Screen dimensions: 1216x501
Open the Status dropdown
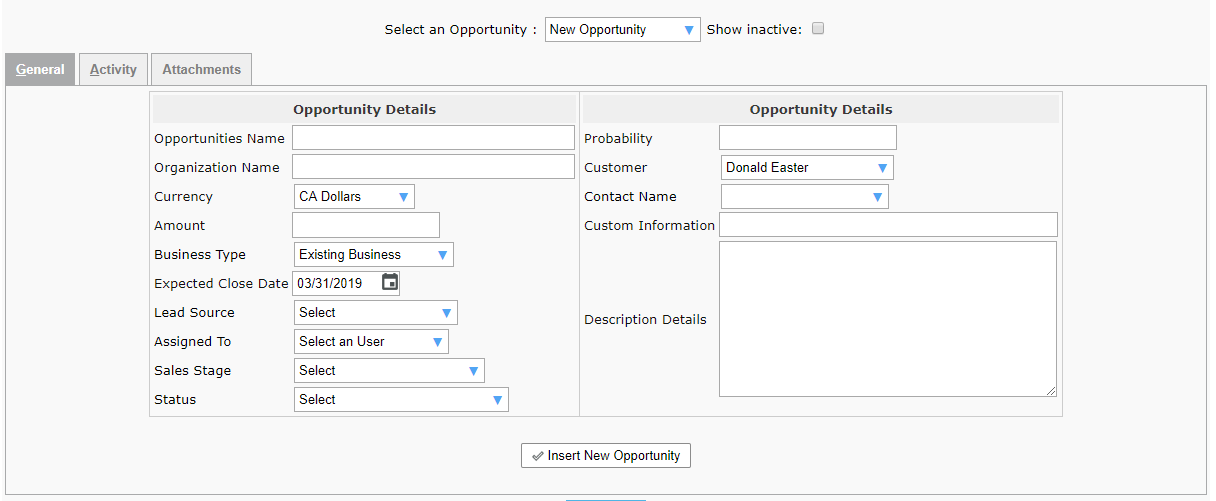pos(401,400)
